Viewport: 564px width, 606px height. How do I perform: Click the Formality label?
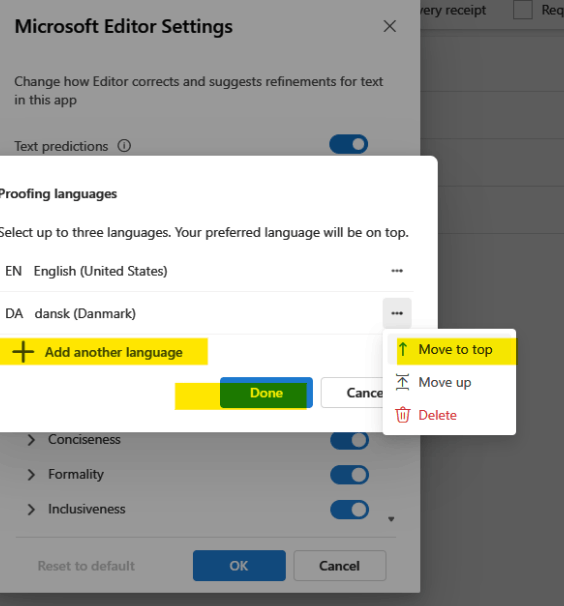(76, 474)
